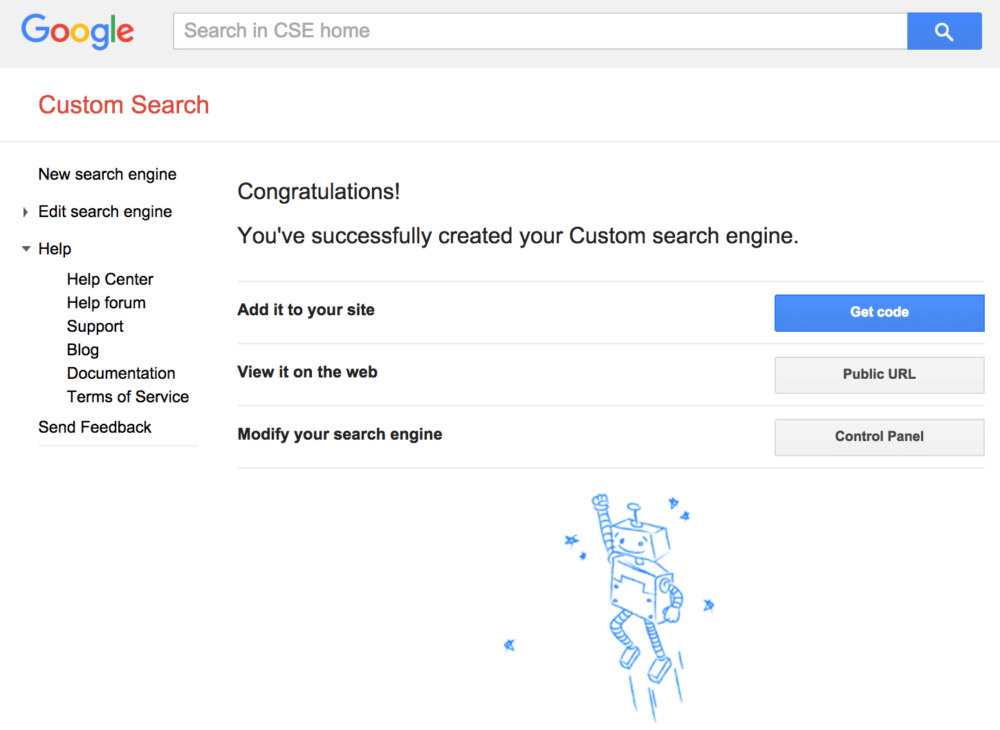Click the Custom Search heading
This screenshot has height=730, width=1000.
click(123, 104)
